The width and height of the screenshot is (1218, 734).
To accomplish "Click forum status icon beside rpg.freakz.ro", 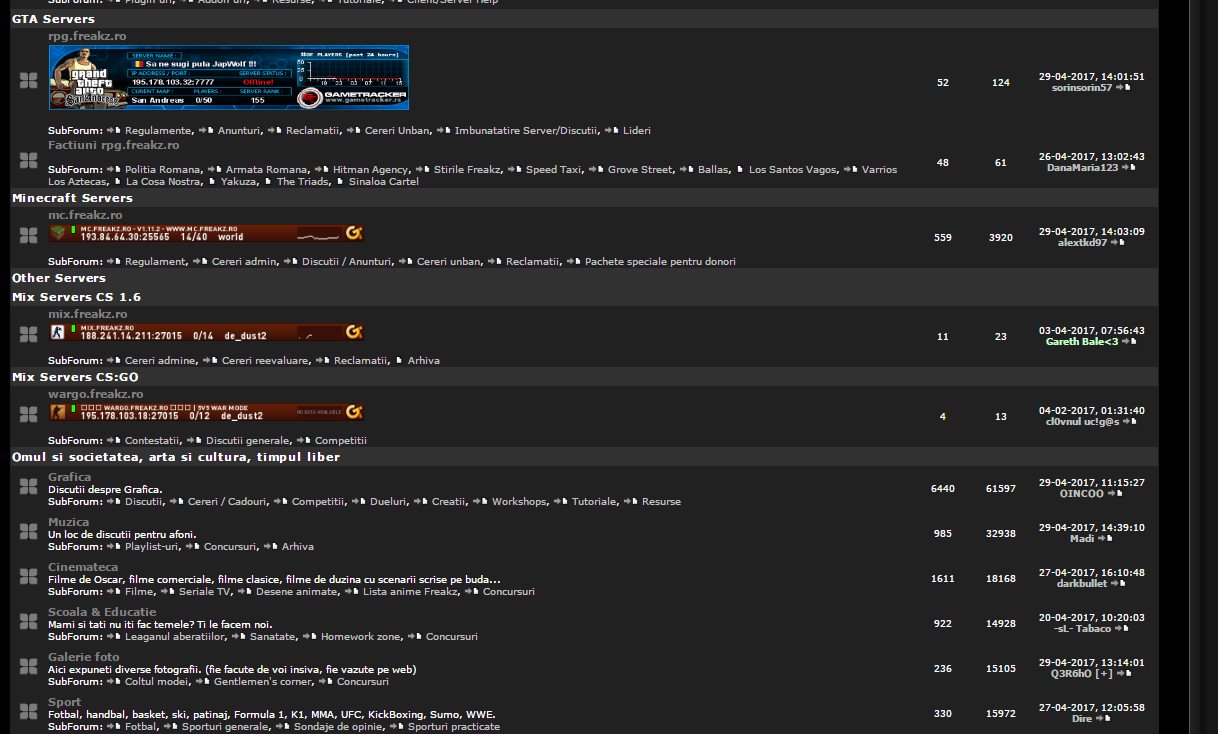I will (x=28, y=81).
